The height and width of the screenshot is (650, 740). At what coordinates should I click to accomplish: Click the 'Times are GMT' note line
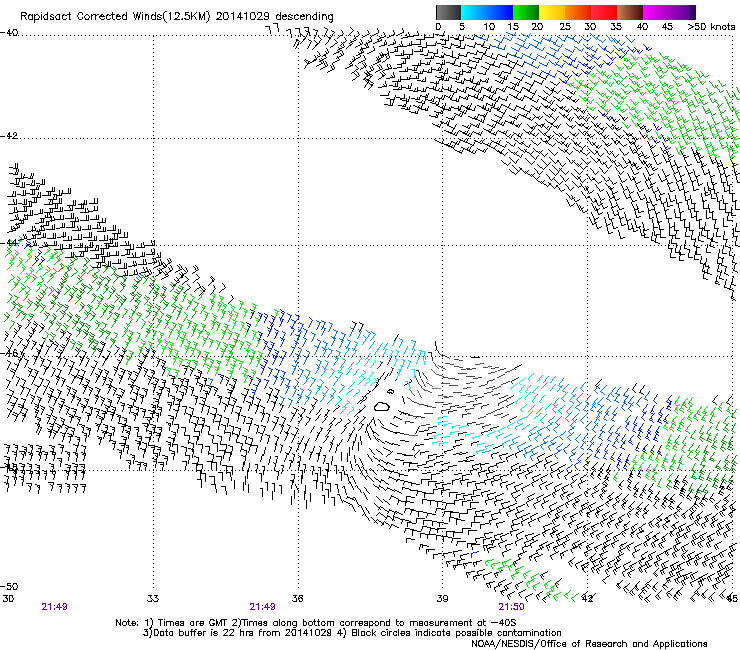click(316, 623)
